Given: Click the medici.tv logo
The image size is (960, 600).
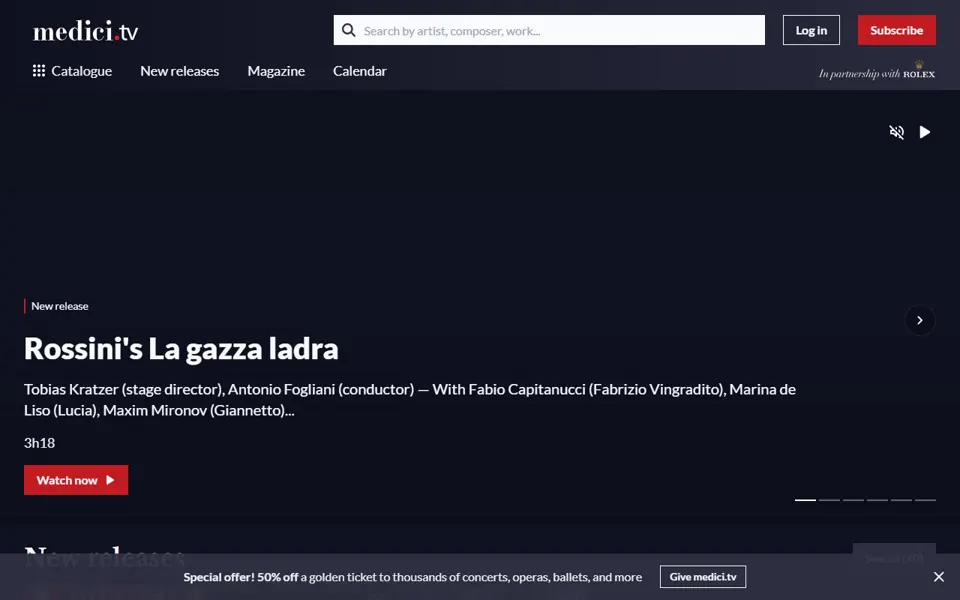Looking at the screenshot, I should 86,31.
